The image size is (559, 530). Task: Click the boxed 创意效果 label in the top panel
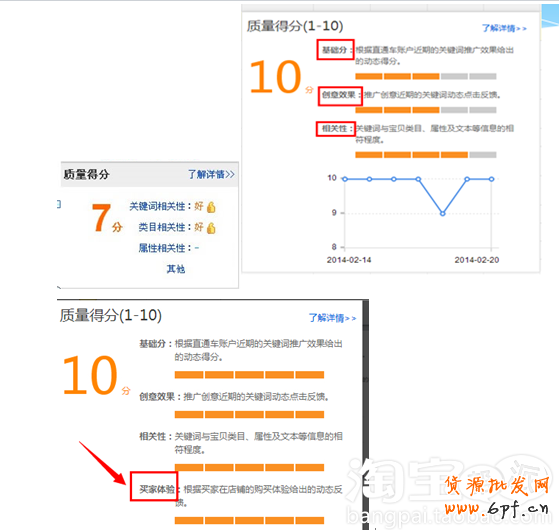coord(339,95)
